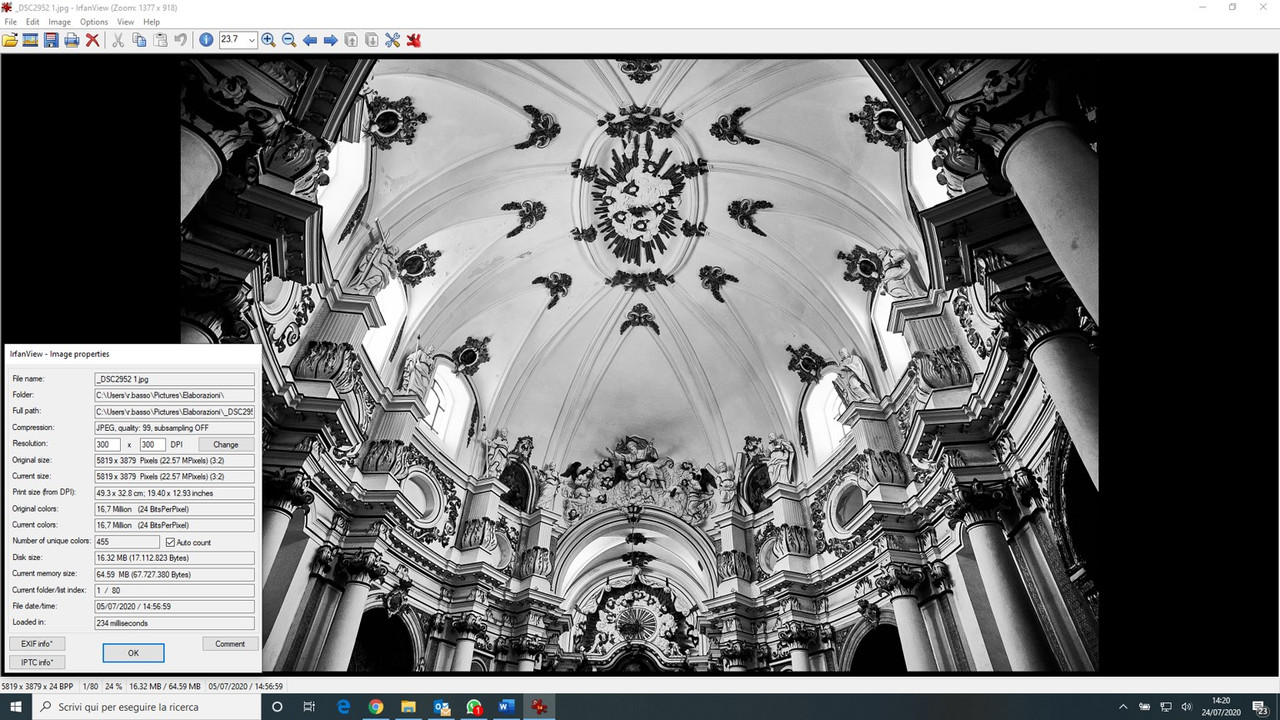Open settings with the wrench icon

click(x=392, y=40)
